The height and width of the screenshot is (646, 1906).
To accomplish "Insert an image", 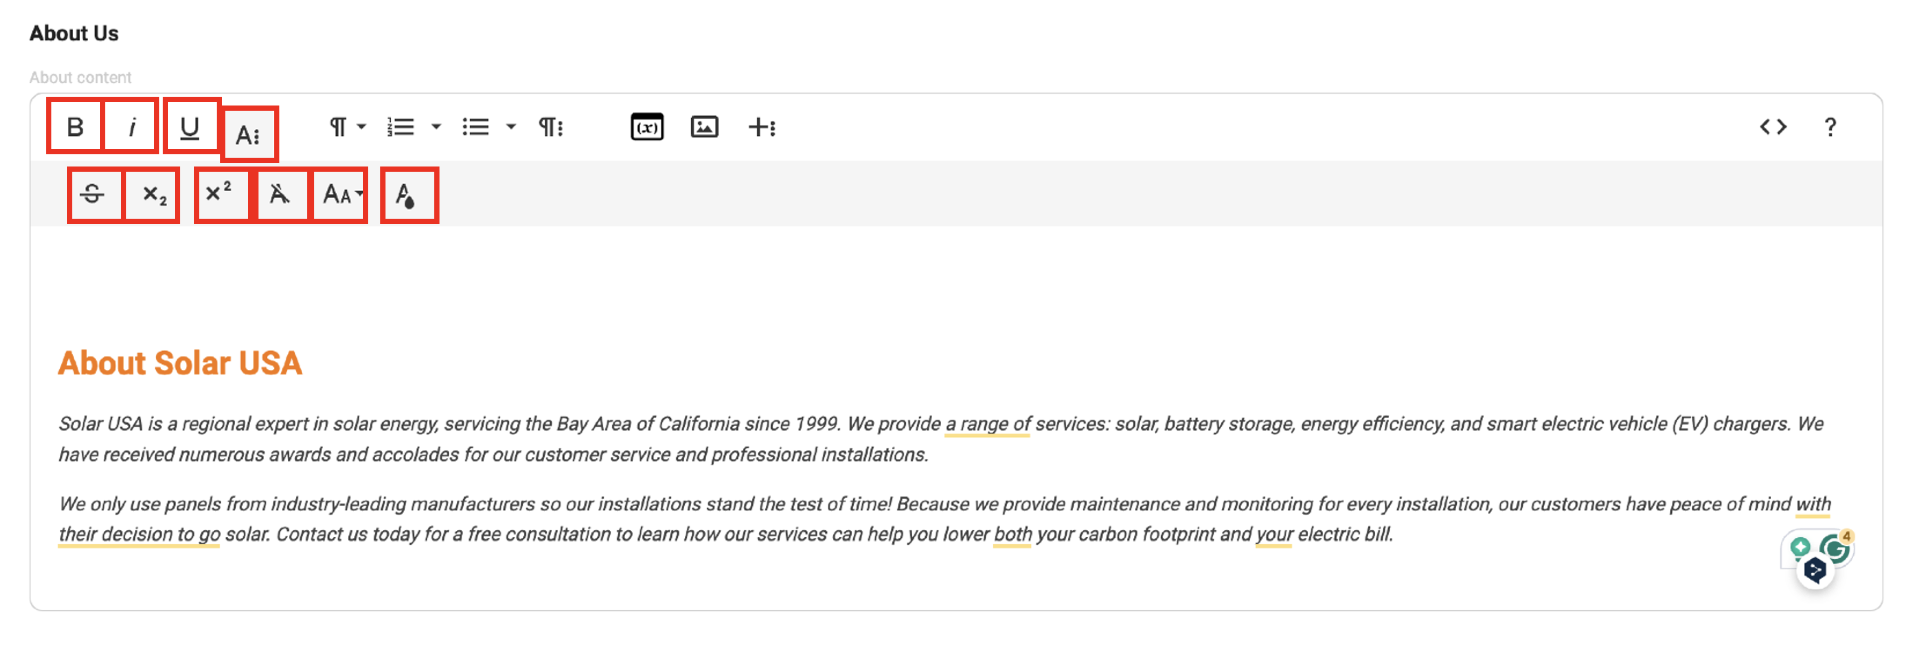I will 705,127.
